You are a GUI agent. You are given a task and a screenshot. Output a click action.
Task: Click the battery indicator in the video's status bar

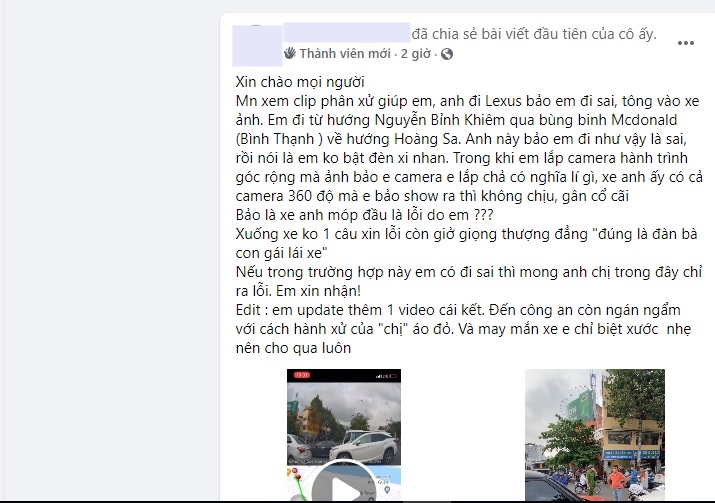[x=394, y=376]
